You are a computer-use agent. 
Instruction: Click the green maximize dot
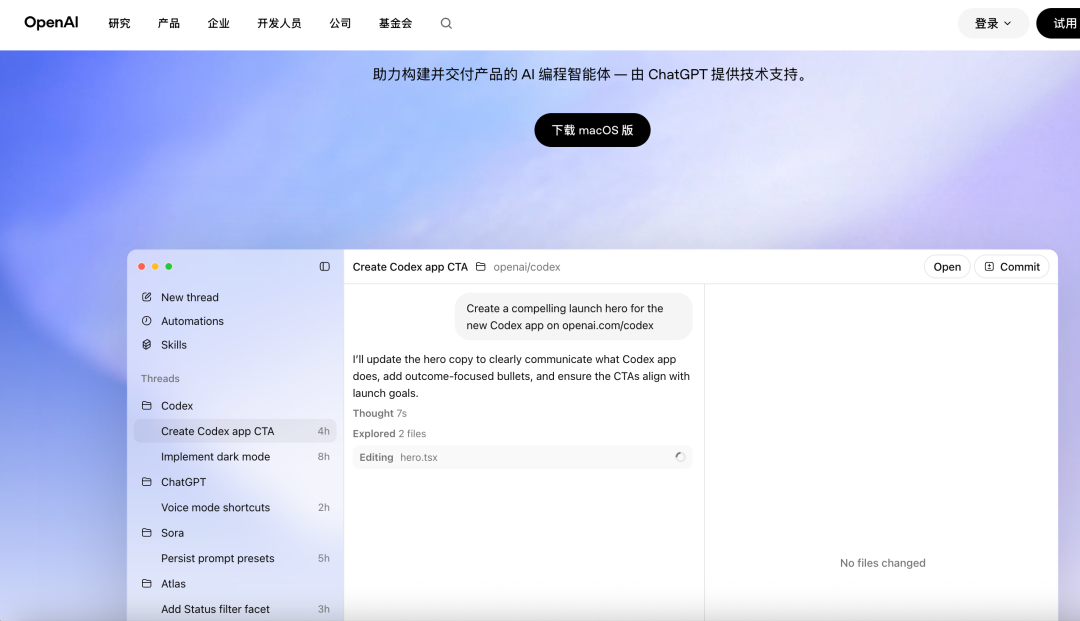click(169, 266)
